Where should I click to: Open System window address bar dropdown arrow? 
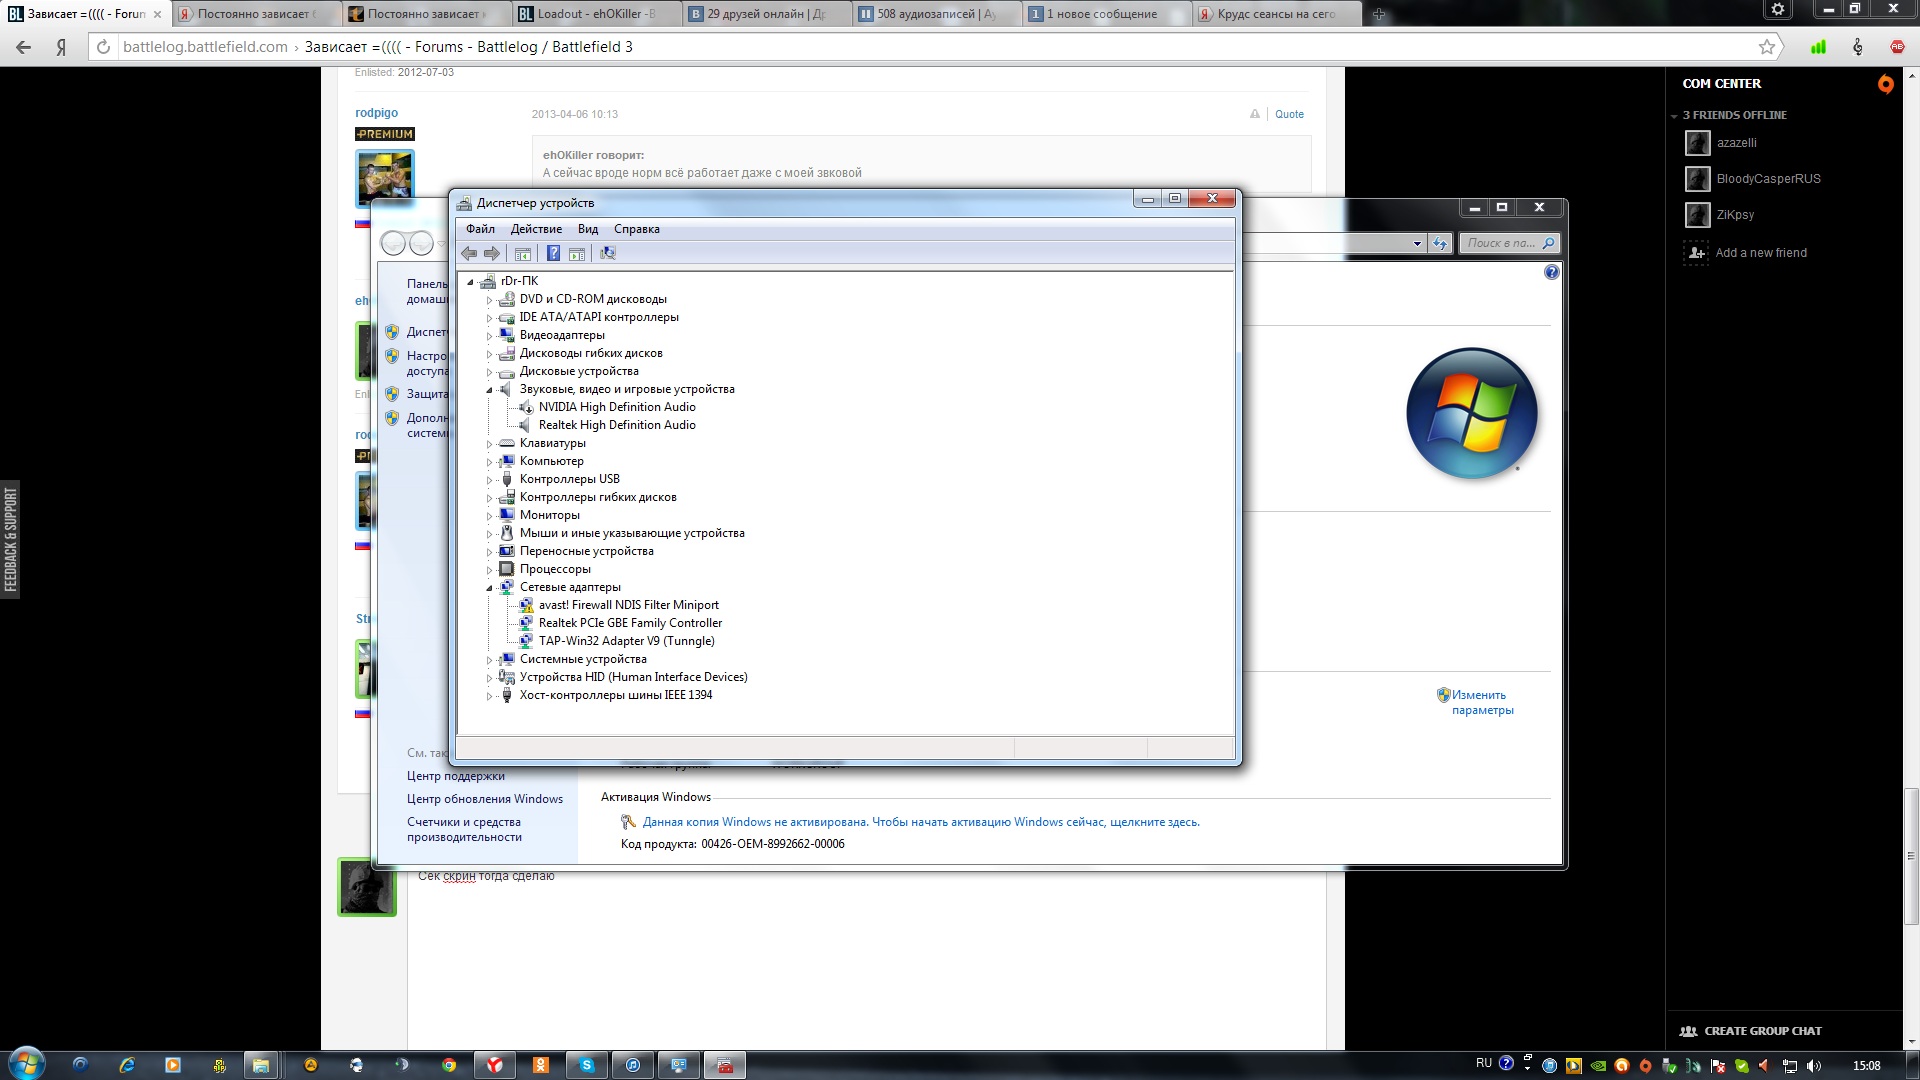1417,243
